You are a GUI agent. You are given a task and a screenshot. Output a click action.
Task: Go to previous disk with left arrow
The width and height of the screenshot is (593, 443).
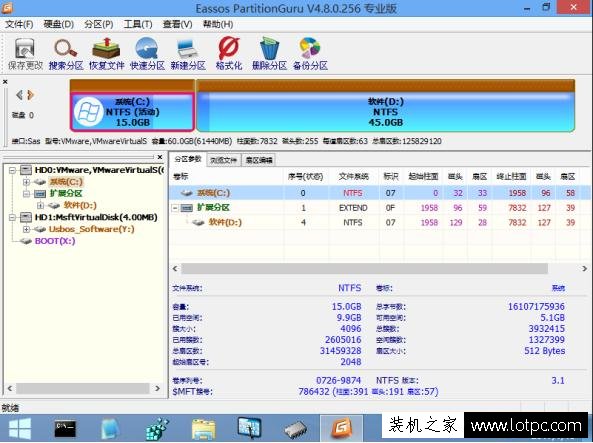pos(19,95)
